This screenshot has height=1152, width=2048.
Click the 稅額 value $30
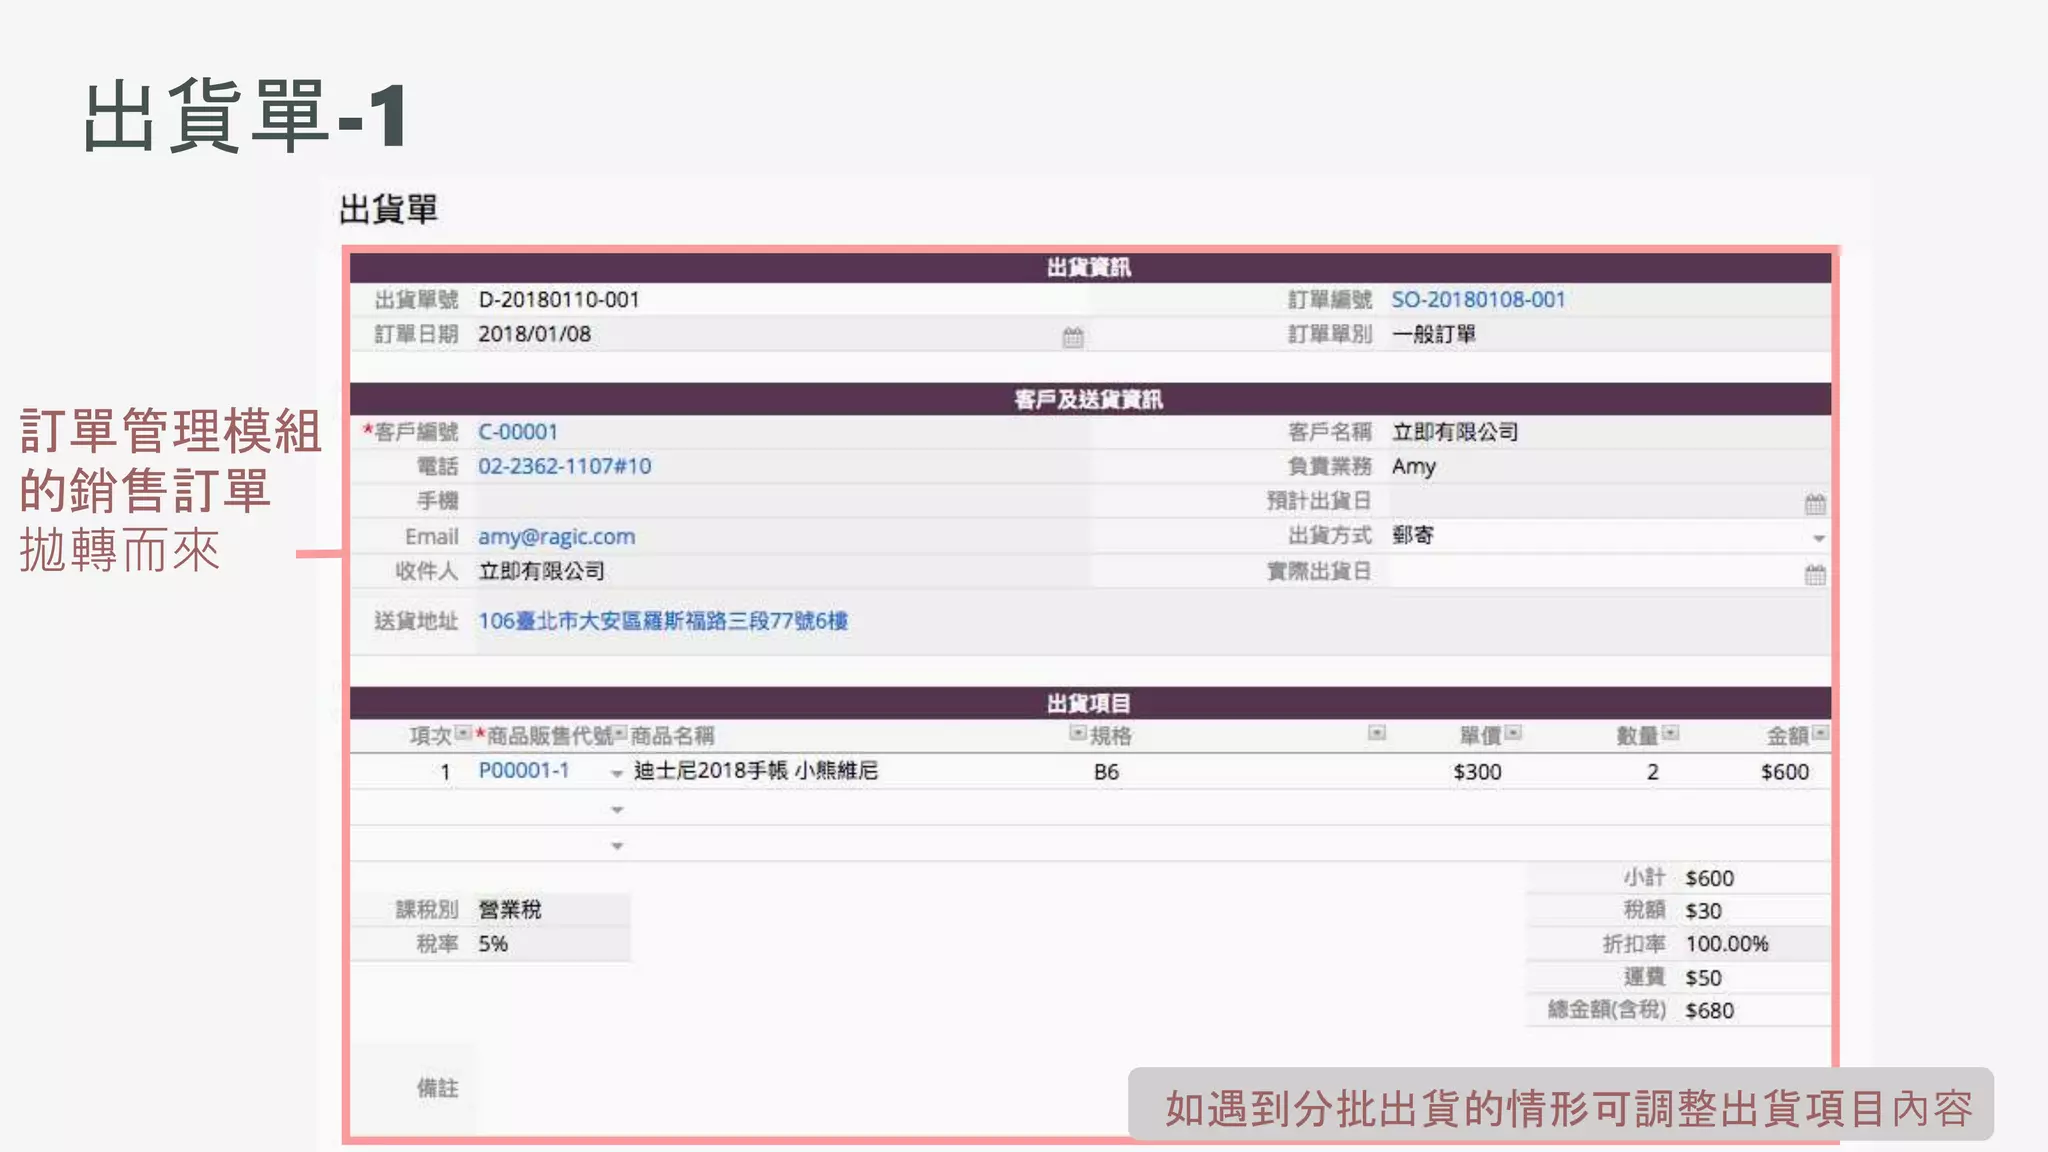1703,911
